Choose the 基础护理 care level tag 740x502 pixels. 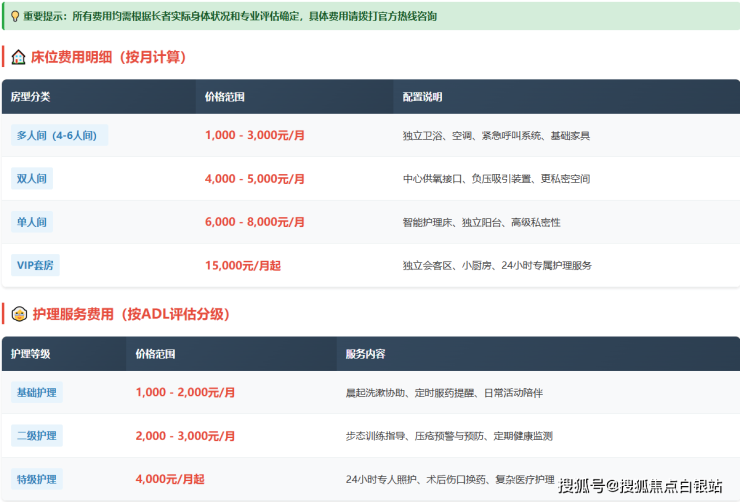(37, 392)
